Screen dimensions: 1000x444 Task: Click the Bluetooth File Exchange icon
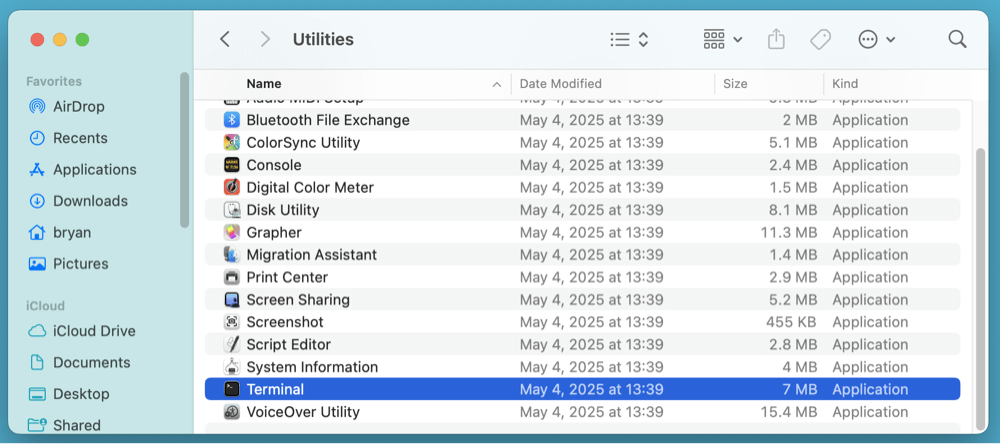click(x=232, y=120)
